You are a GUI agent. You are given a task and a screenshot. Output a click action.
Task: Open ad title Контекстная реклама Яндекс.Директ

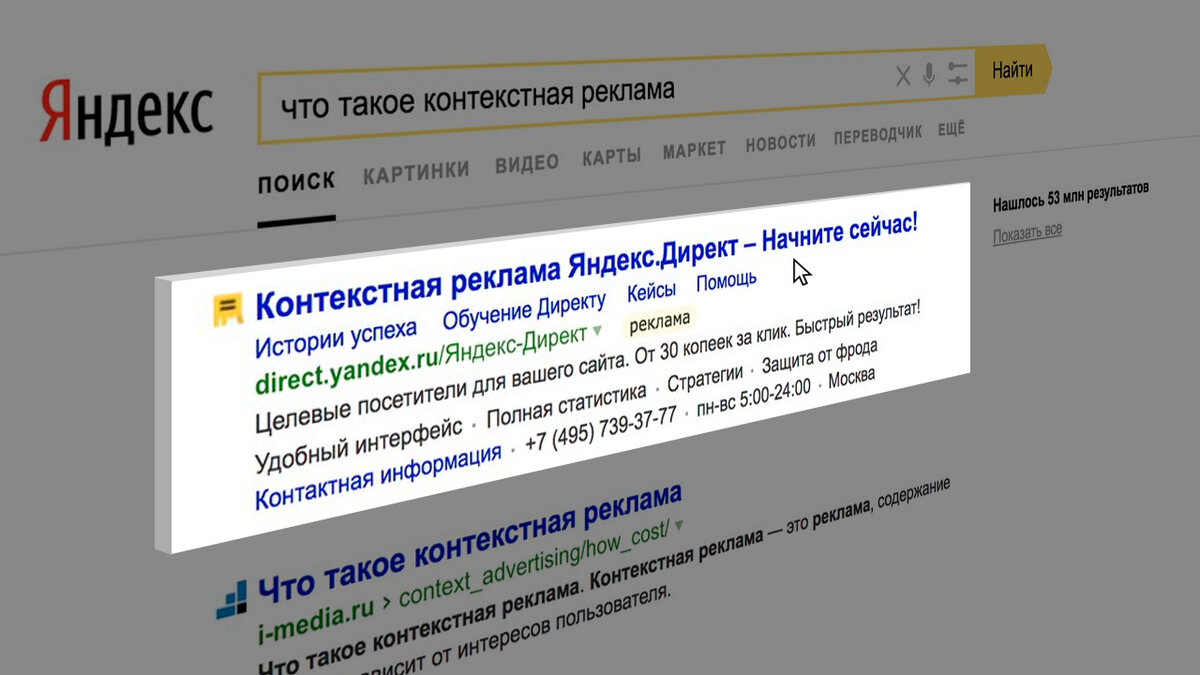coord(585,265)
